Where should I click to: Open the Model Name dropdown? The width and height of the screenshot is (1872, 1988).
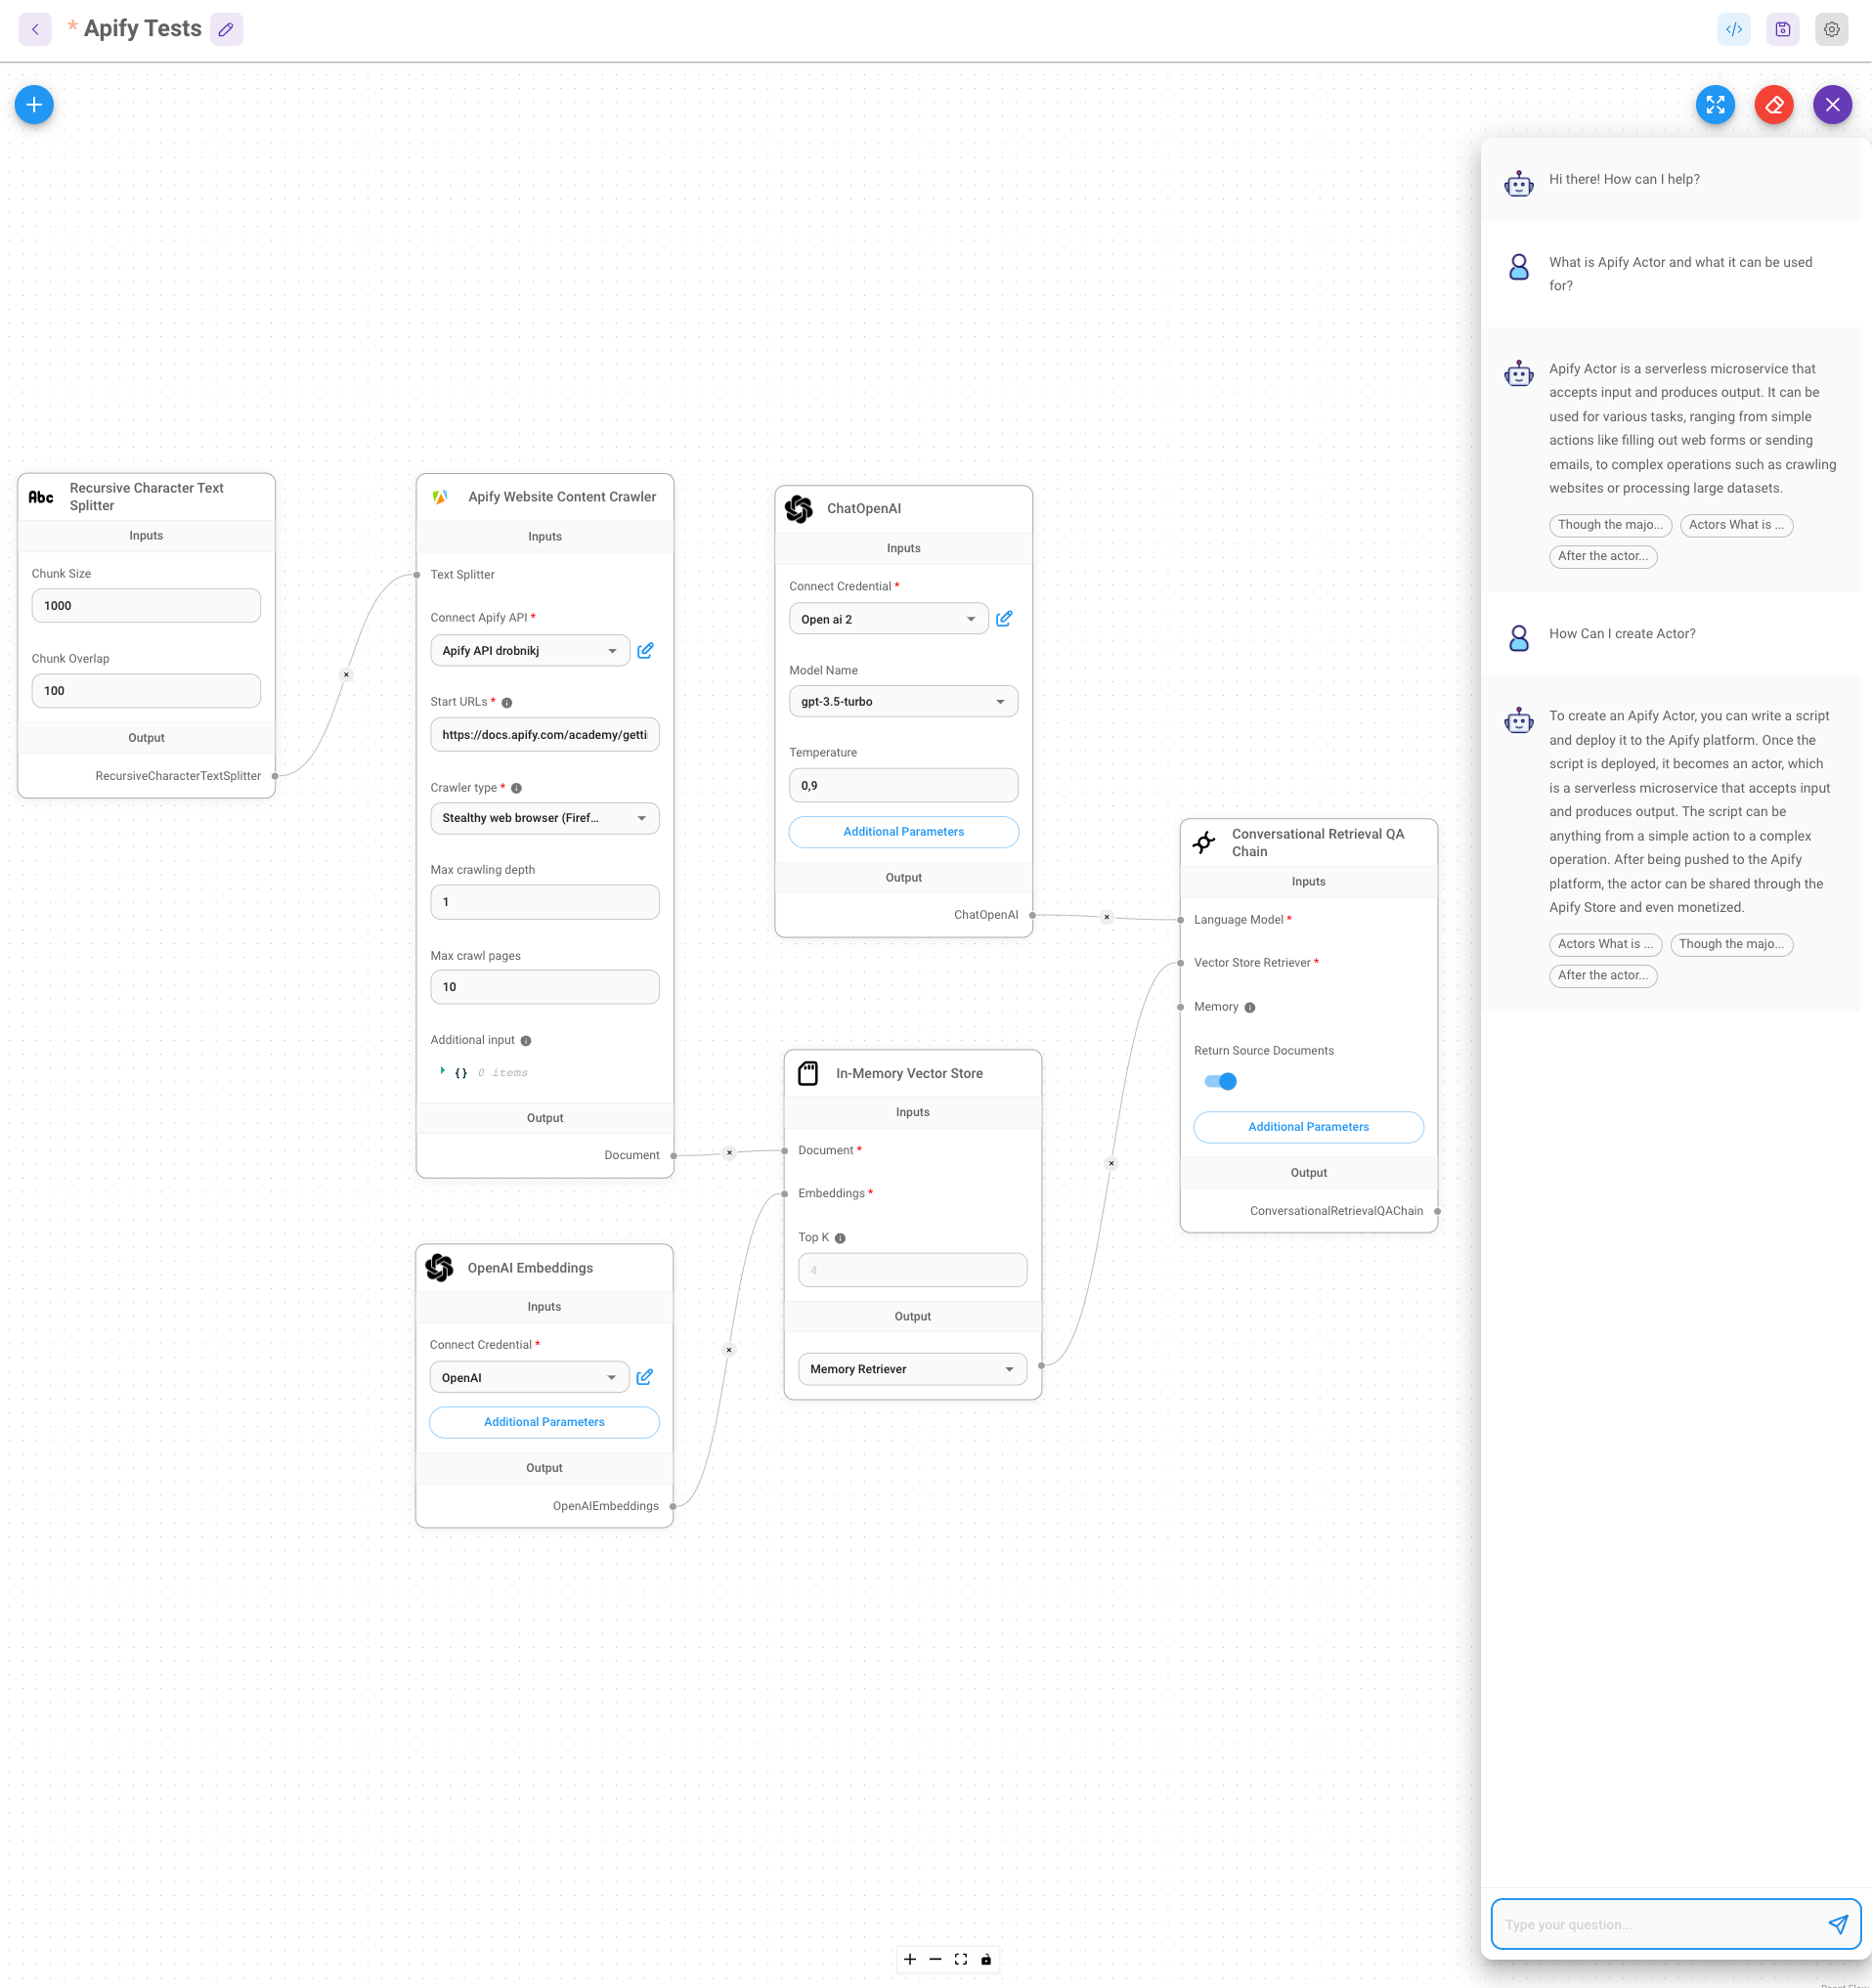[902, 701]
